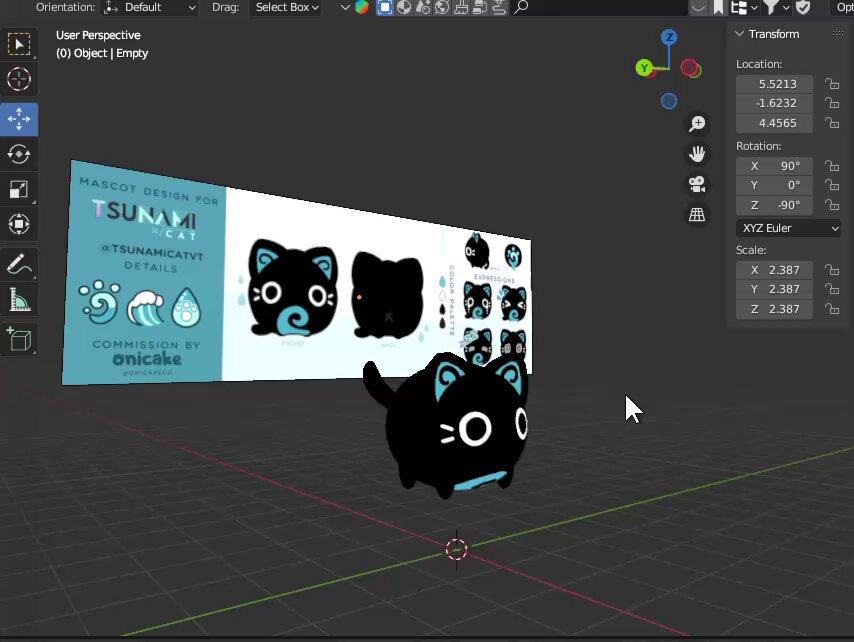The height and width of the screenshot is (642, 854).
Task: Click the lower blue negative Z gizmo ball
Action: coord(669,101)
